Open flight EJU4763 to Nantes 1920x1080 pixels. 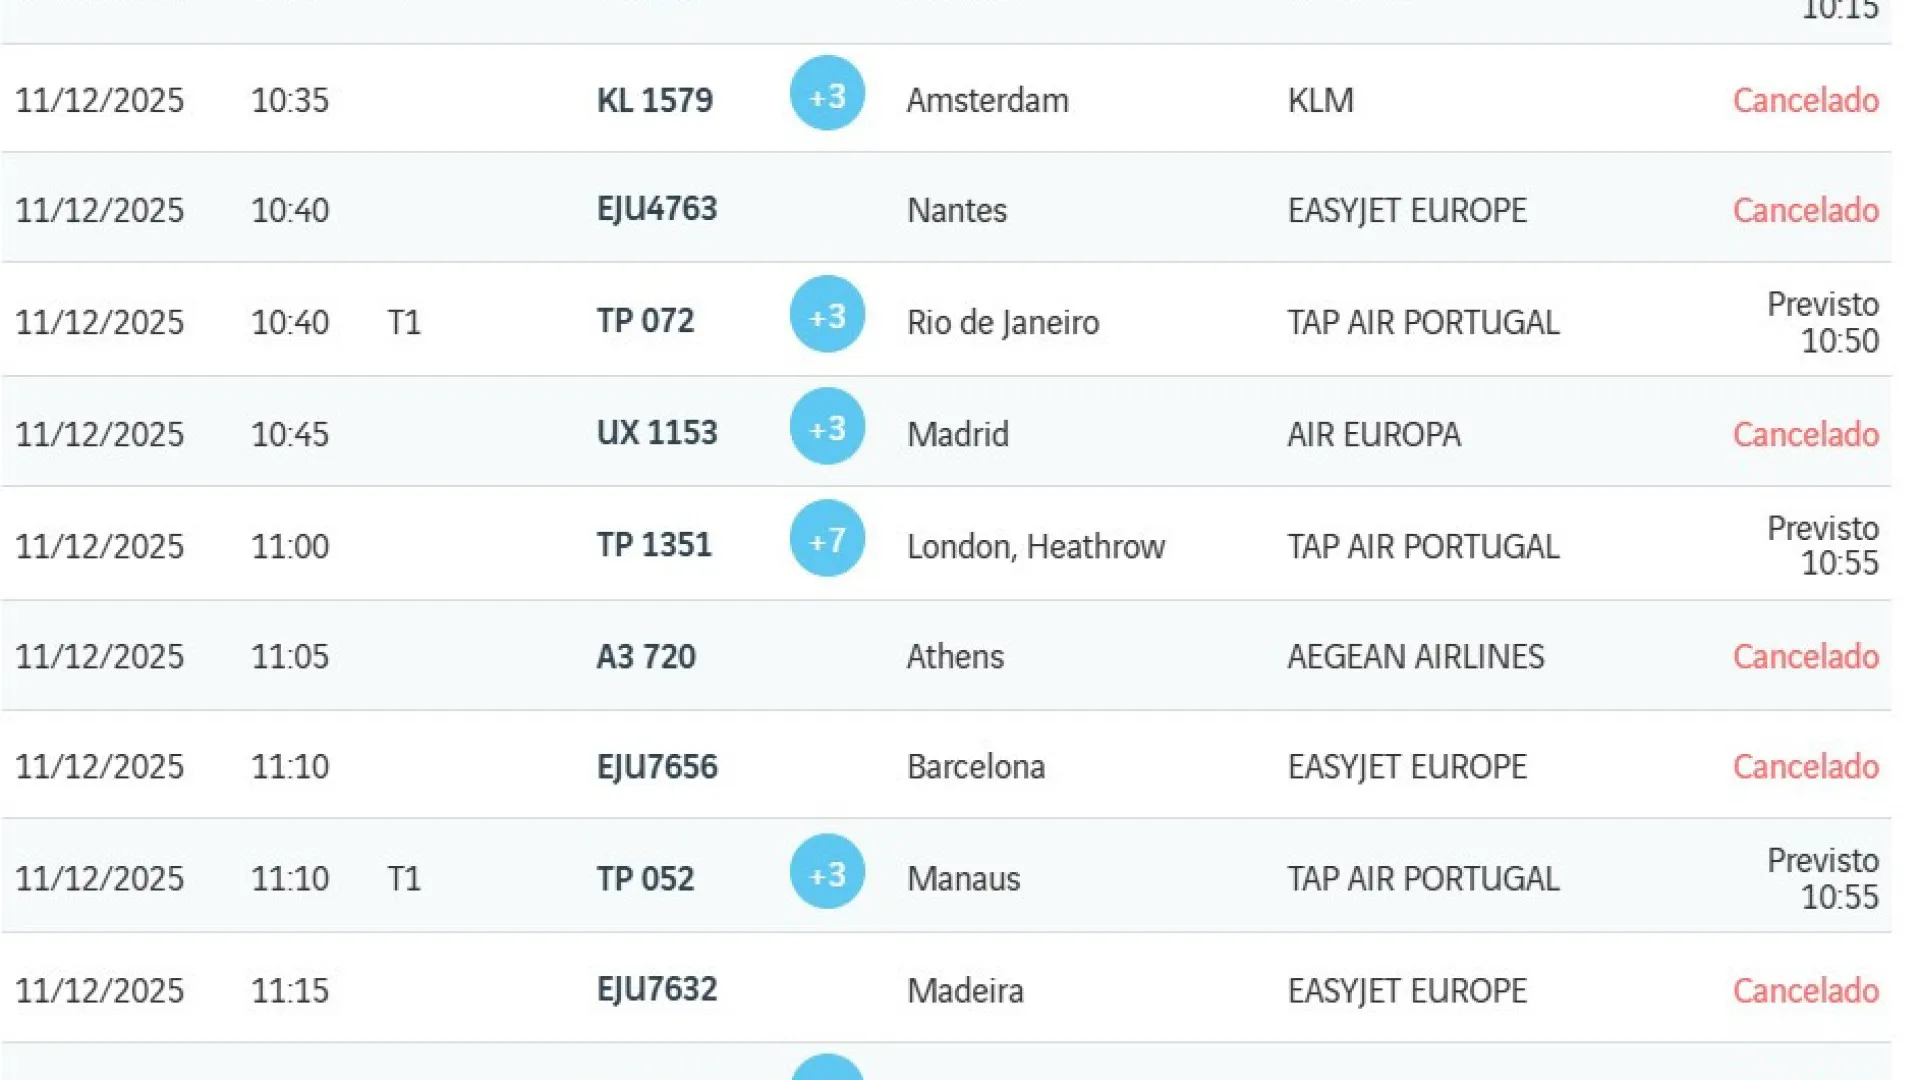pos(657,209)
